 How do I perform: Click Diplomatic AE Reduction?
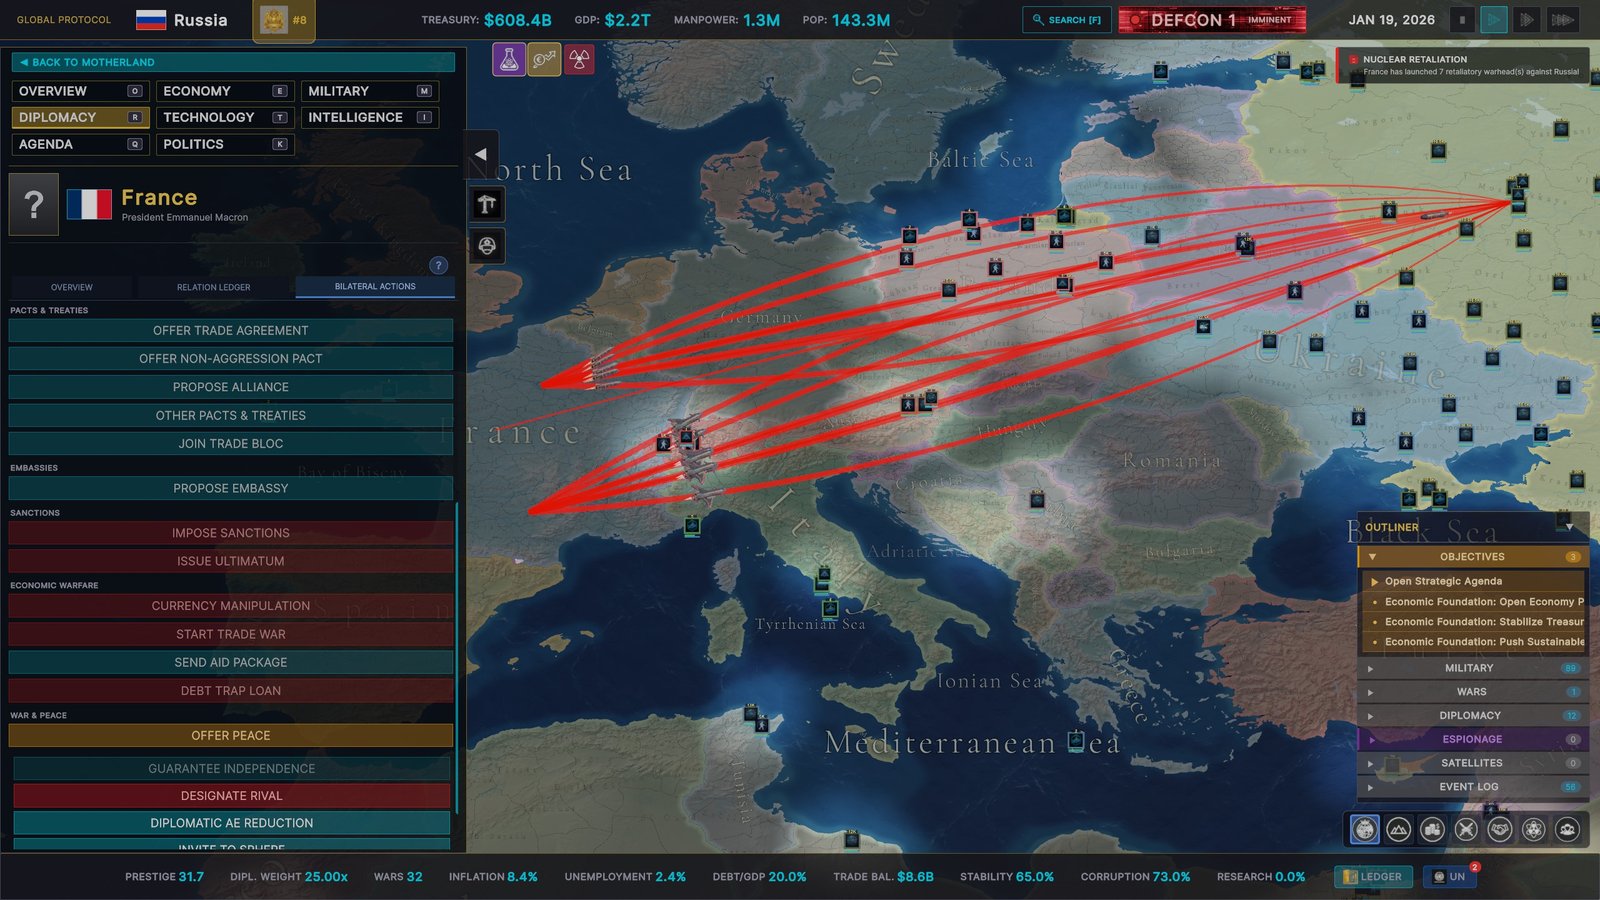(x=232, y=823)
